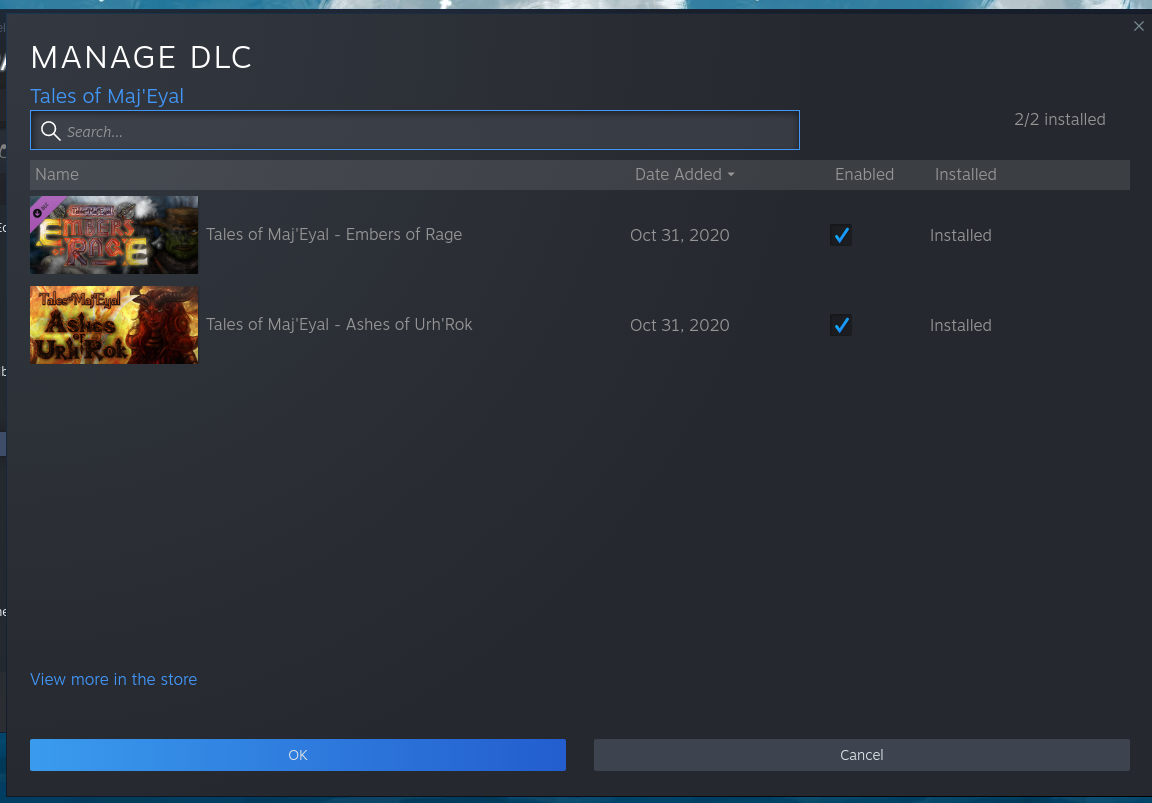This screenshot has width=1152, height=803.
Task: Click the purple DLC badge on Embers thumbnail
Action: pyautogui.click(x=43, y=209)
